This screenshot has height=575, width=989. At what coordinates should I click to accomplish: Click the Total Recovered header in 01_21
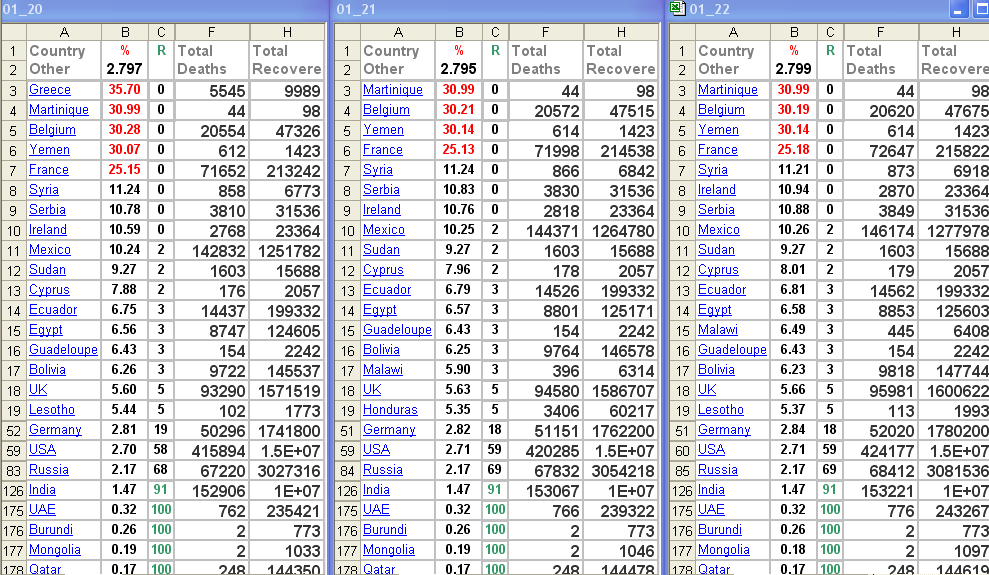pyautogui.click(x=621, y=60)
